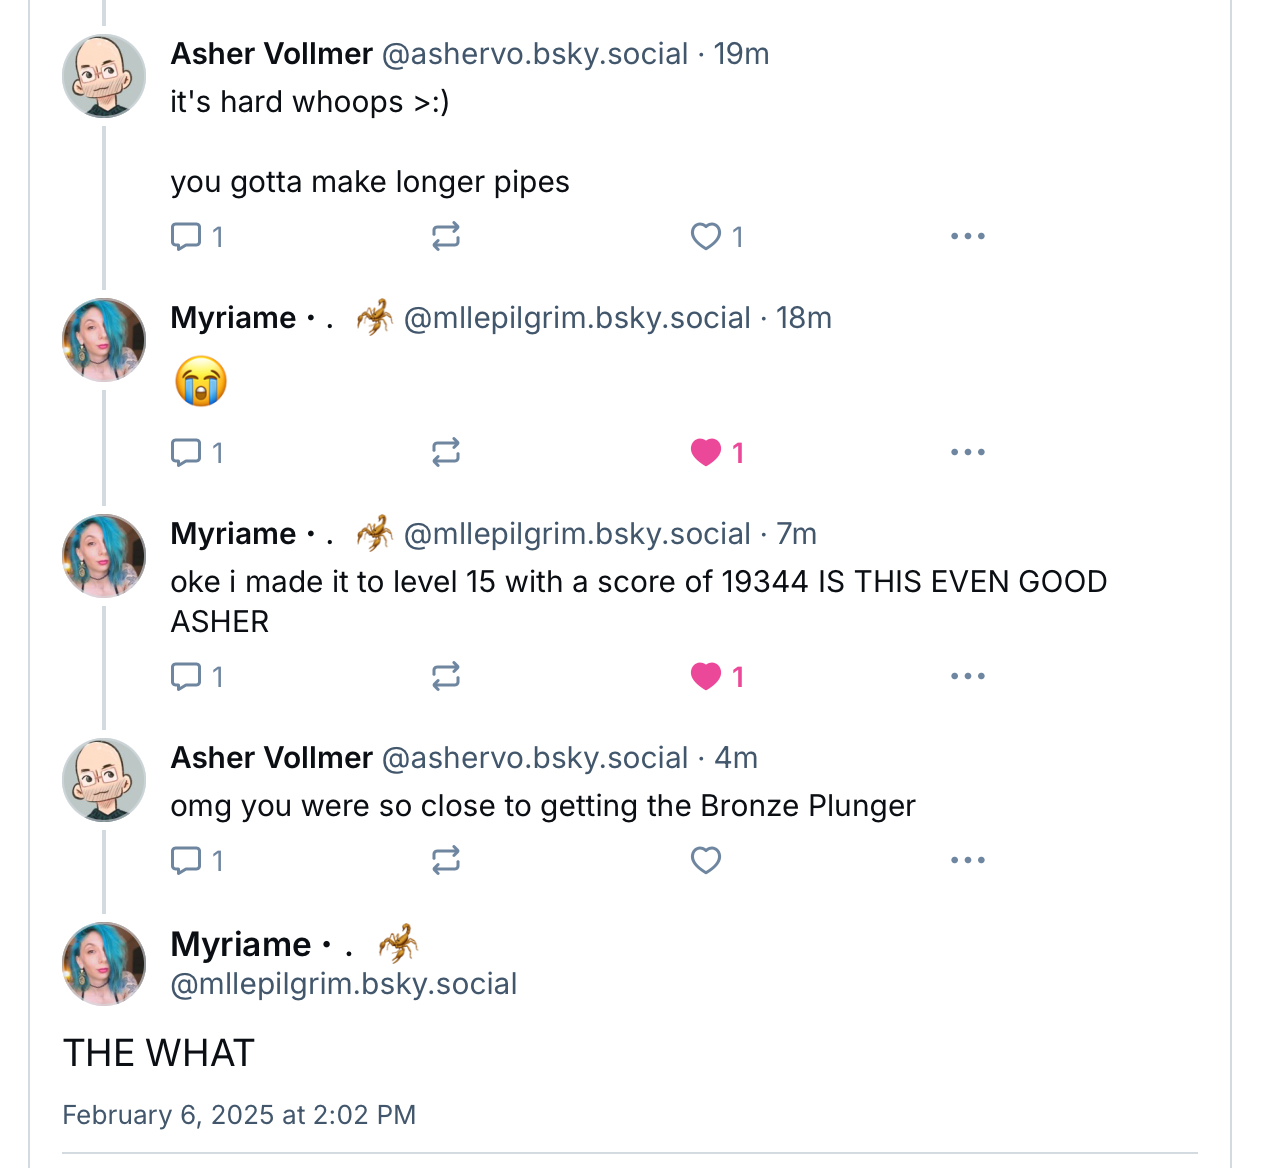Reply to Asher's 'longer pipes' post
1264x1168 pixels.
[197, 237]
